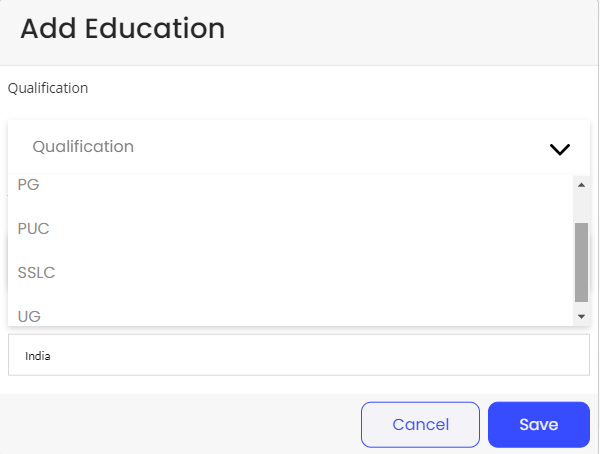Click the chevron arrow in Qualification dropdown
Image resolution: width=600 pixels, height=454 pixels.
point(559,149)
